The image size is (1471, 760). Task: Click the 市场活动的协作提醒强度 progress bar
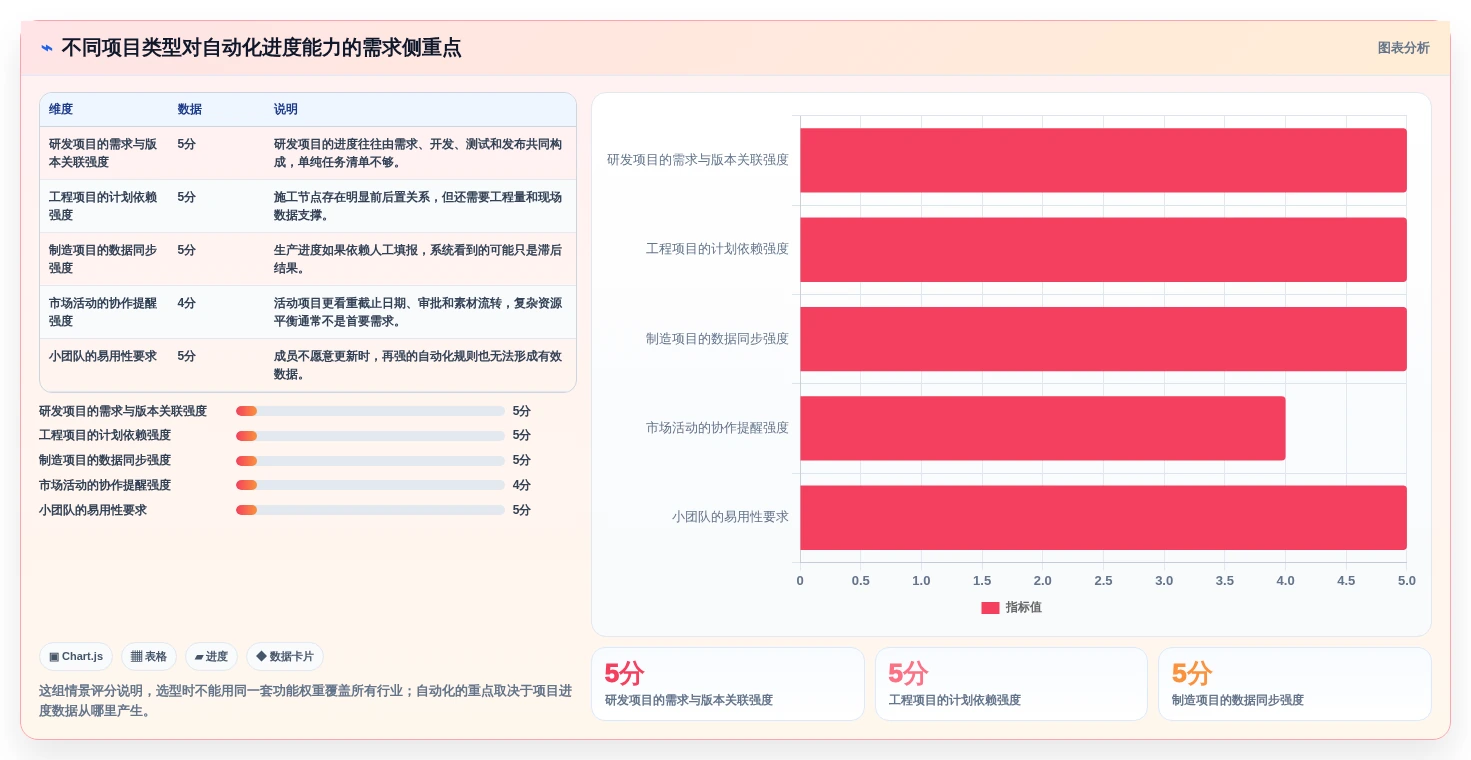click(x=370, y=485)
